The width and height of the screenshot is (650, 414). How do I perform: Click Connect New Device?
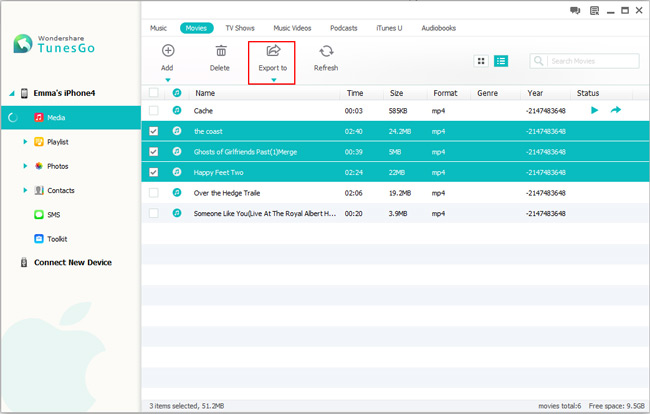73,262
